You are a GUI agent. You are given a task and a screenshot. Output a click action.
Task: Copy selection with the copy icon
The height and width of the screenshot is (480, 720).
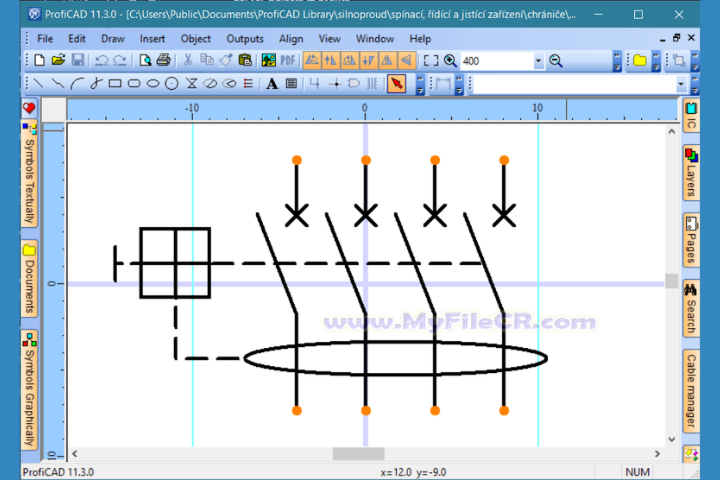coord(207,60)
